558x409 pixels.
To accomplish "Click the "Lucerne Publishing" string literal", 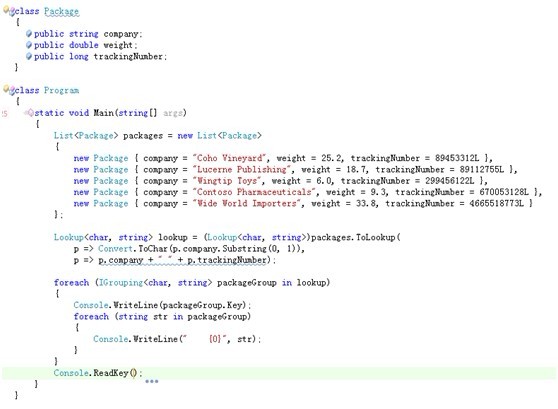I will tap(242, 169).
